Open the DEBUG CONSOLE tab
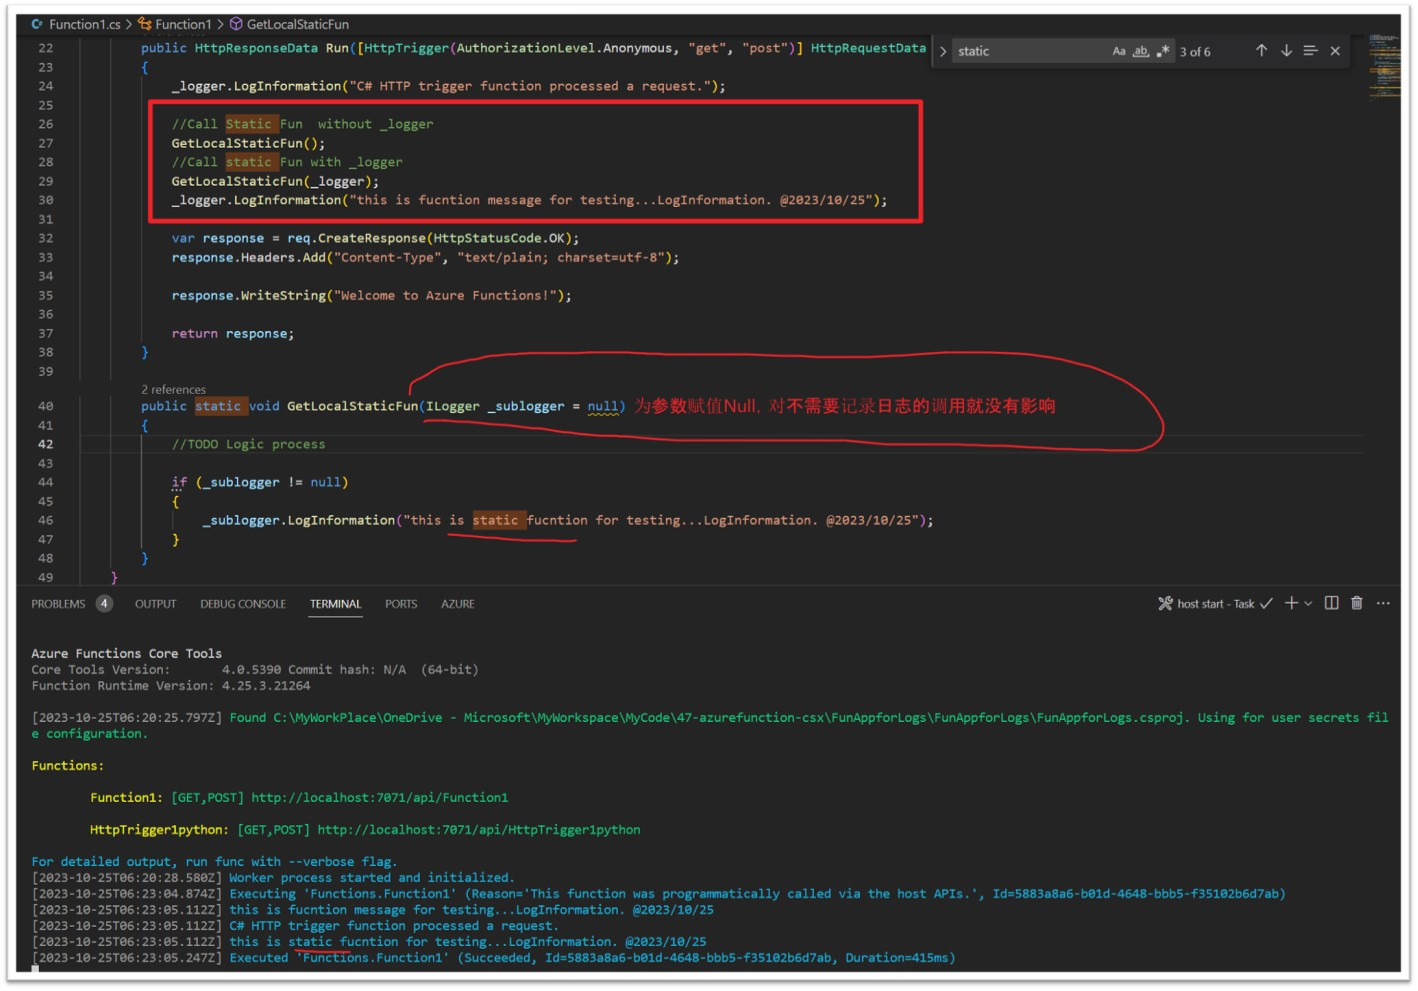The width and height of the screenshot is (1418, 991). pyautogui.click(x=243, y=604)
